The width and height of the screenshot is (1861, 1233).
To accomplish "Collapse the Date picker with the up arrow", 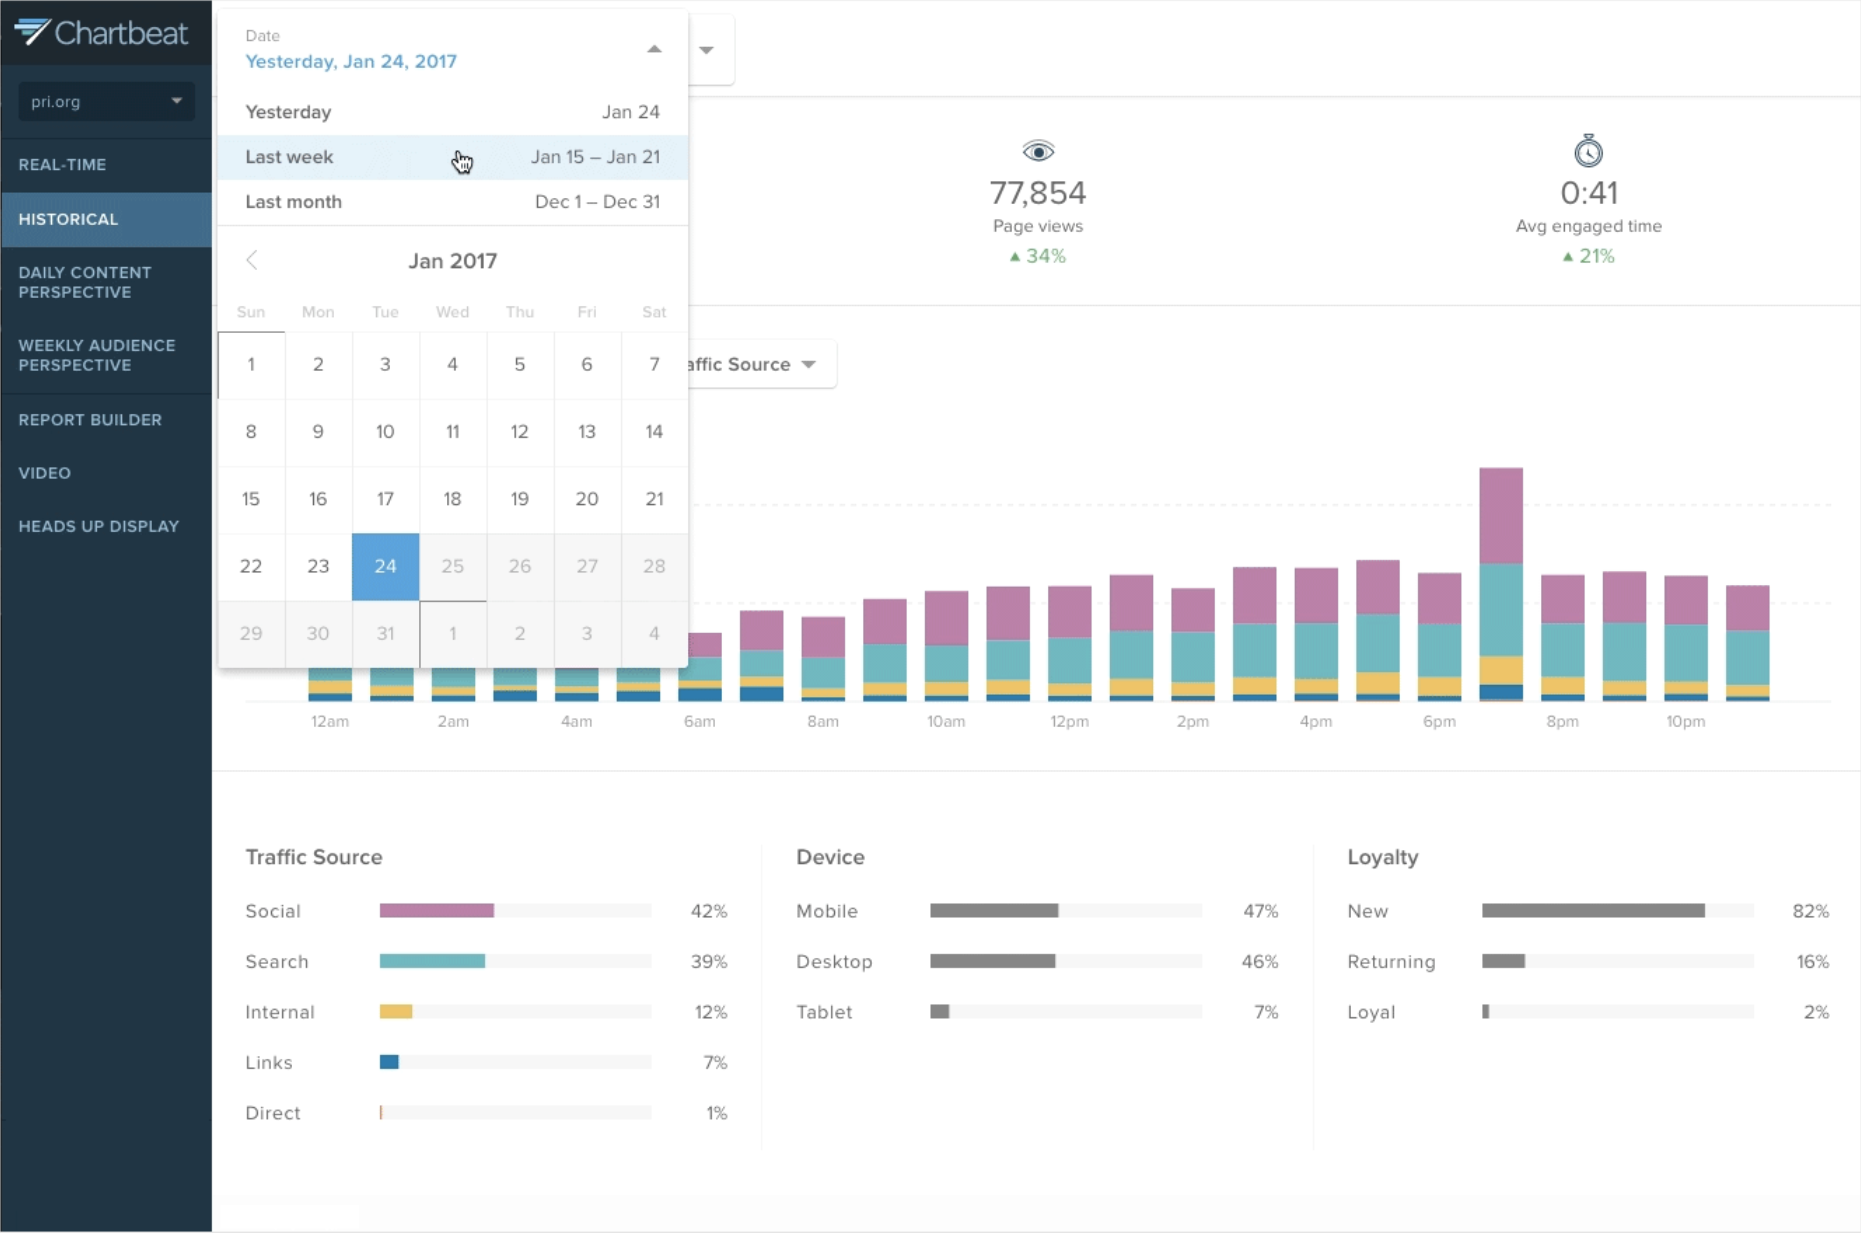I will [654, 49].
